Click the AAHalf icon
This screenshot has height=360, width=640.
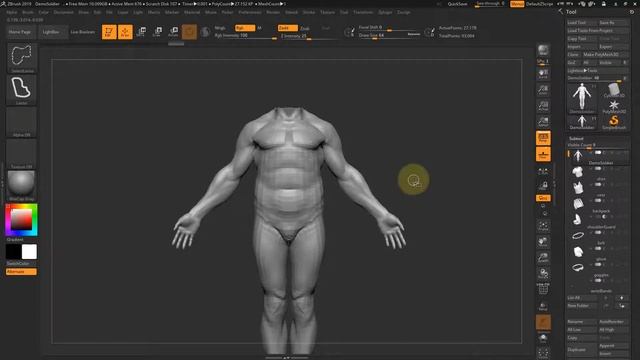point(543,122)
